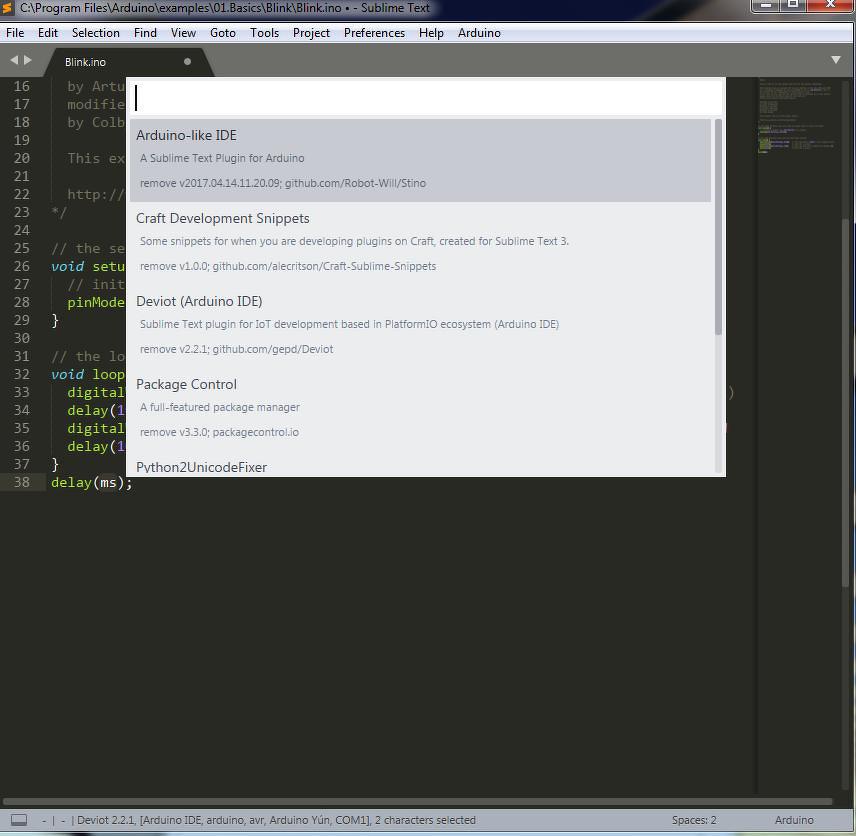Image resolution: width=856 pixels, height=836 pixels.
Task: Choose Python2UnicodeFixer package entry
Action: click(x=420, y=464)
